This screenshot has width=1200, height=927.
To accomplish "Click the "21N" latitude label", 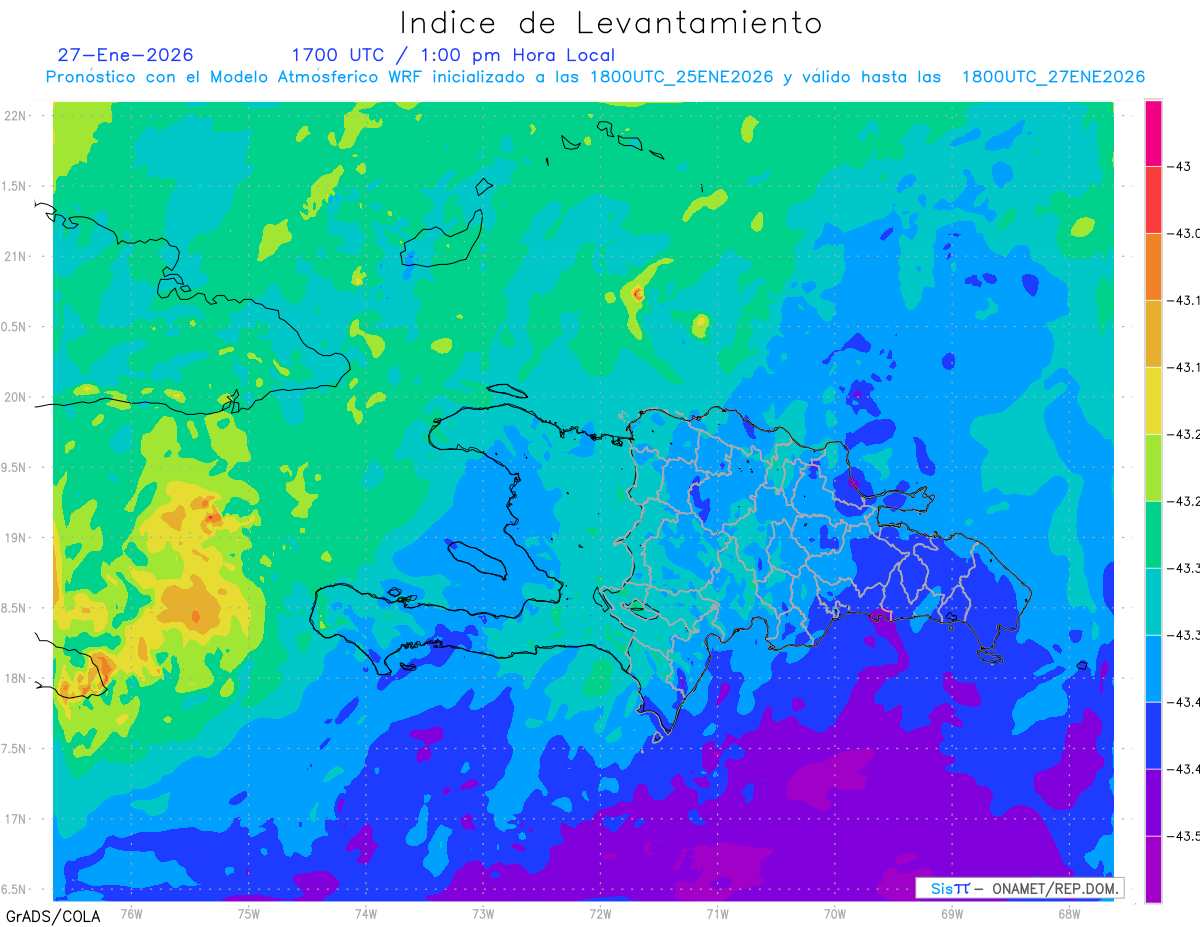I will coord(14,256).
